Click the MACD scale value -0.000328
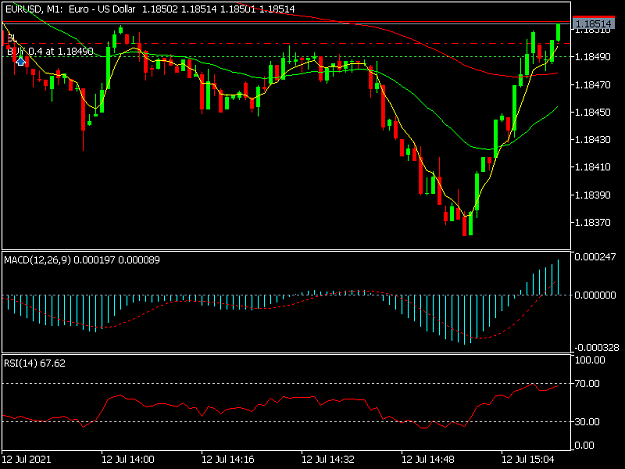The image size is (625, 469). pos(596,347)
